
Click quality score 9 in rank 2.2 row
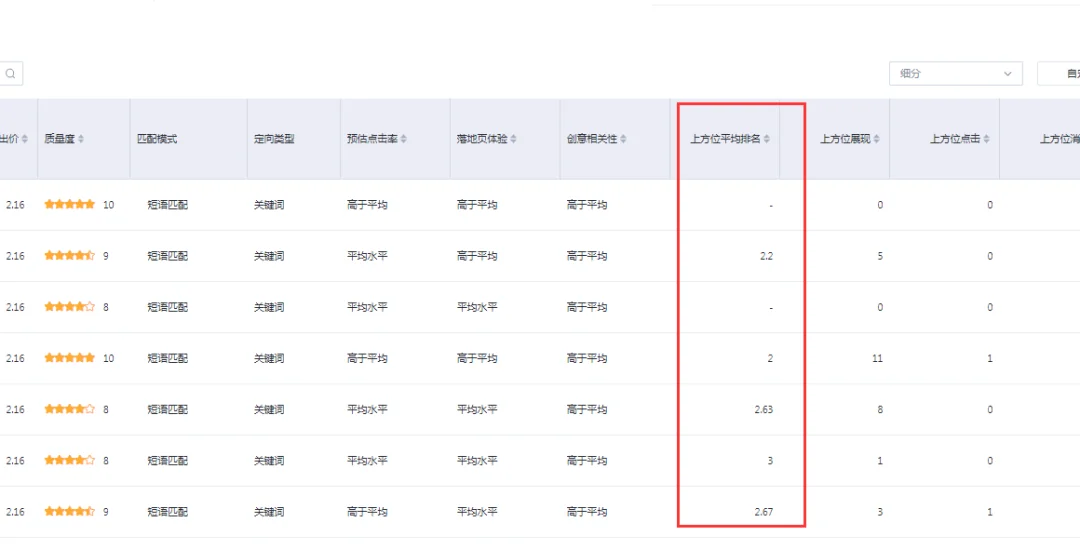tap(106, 256)
